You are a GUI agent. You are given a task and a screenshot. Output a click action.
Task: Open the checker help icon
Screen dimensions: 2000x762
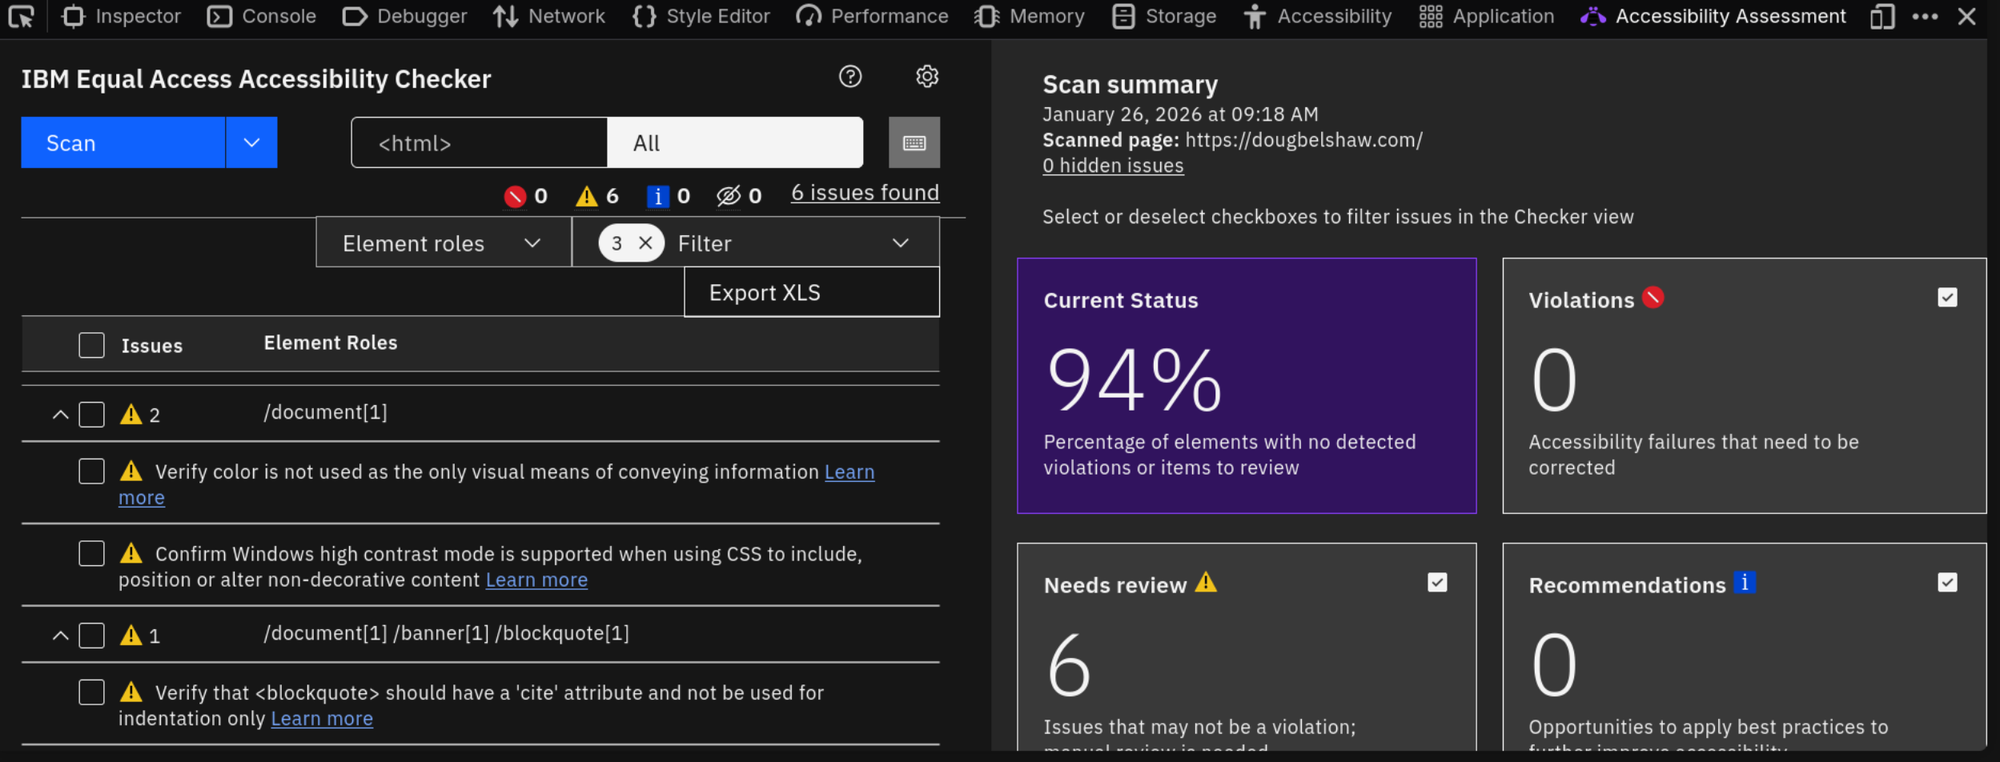click(850, 77)
